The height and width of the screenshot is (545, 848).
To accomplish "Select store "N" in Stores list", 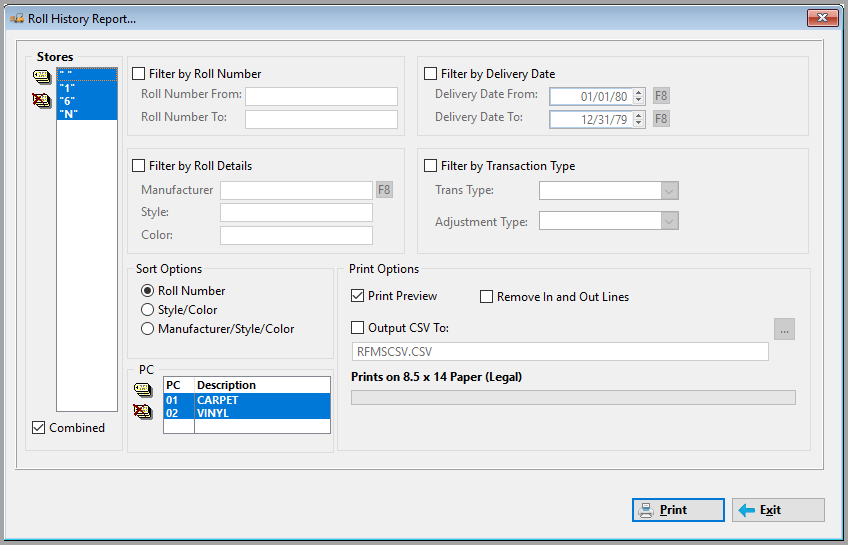I will pyautogui.click(x=87, y=114).
